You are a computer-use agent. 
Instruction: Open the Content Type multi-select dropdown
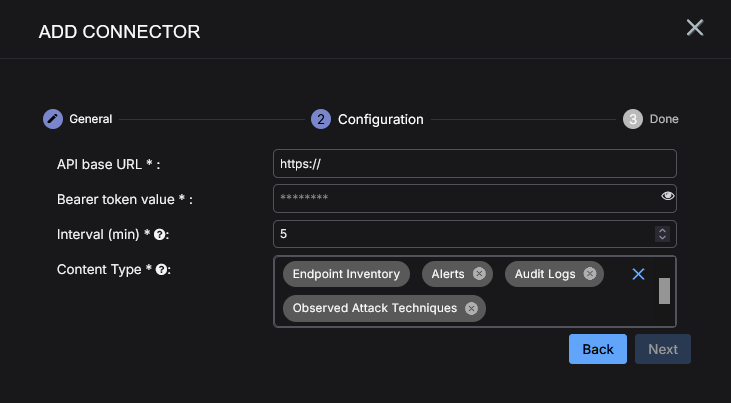475,292
